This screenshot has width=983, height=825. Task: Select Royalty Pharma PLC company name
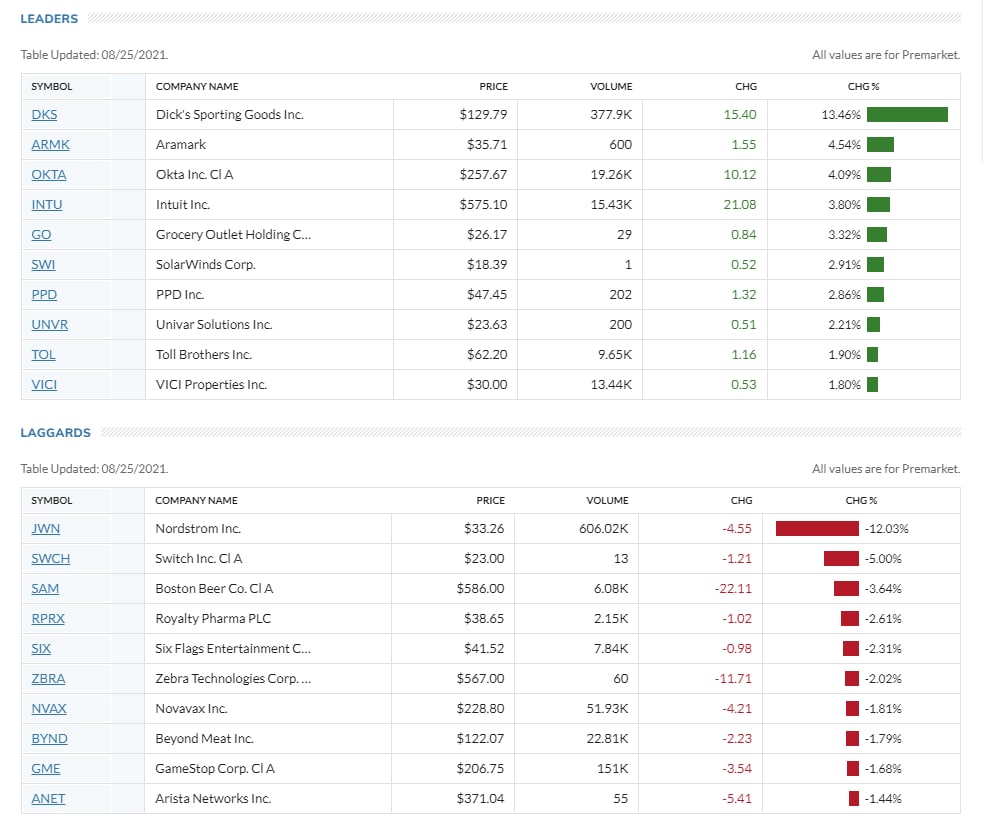pos(213,619)
